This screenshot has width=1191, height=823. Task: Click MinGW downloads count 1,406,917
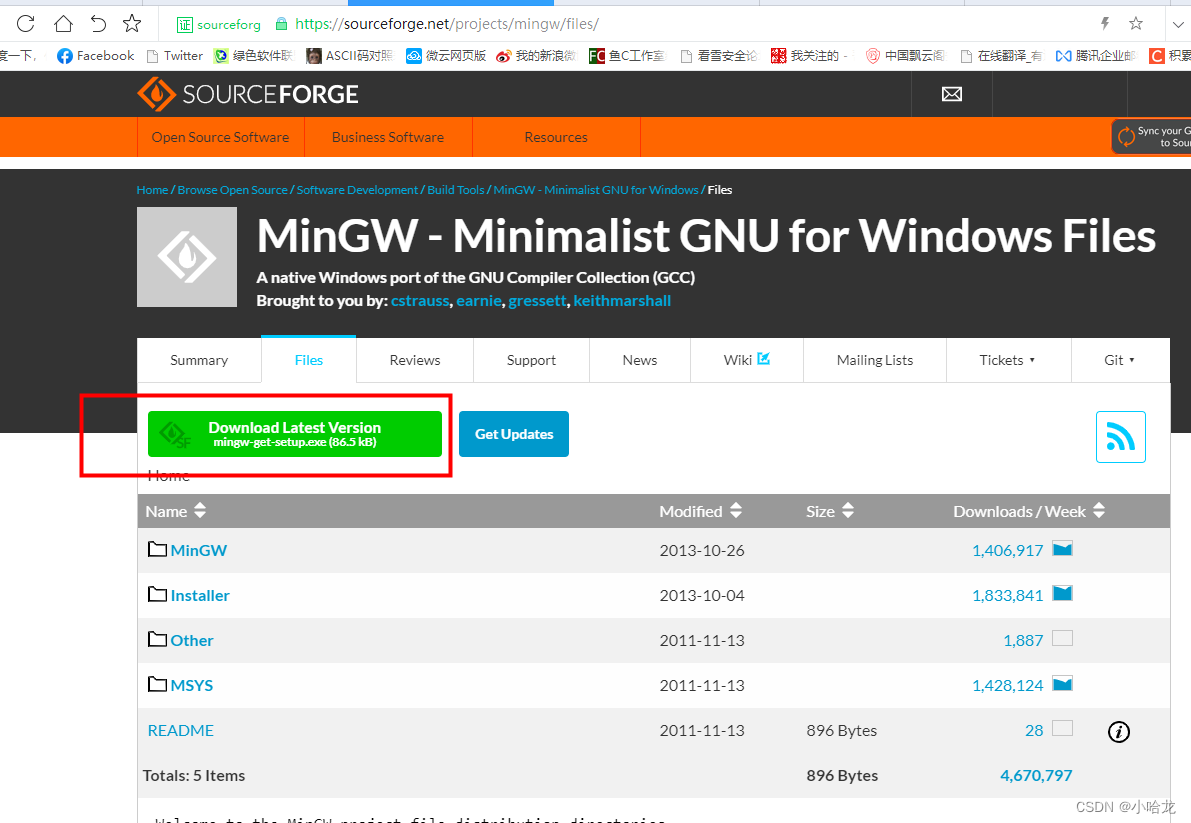(x=1007, y=550)
